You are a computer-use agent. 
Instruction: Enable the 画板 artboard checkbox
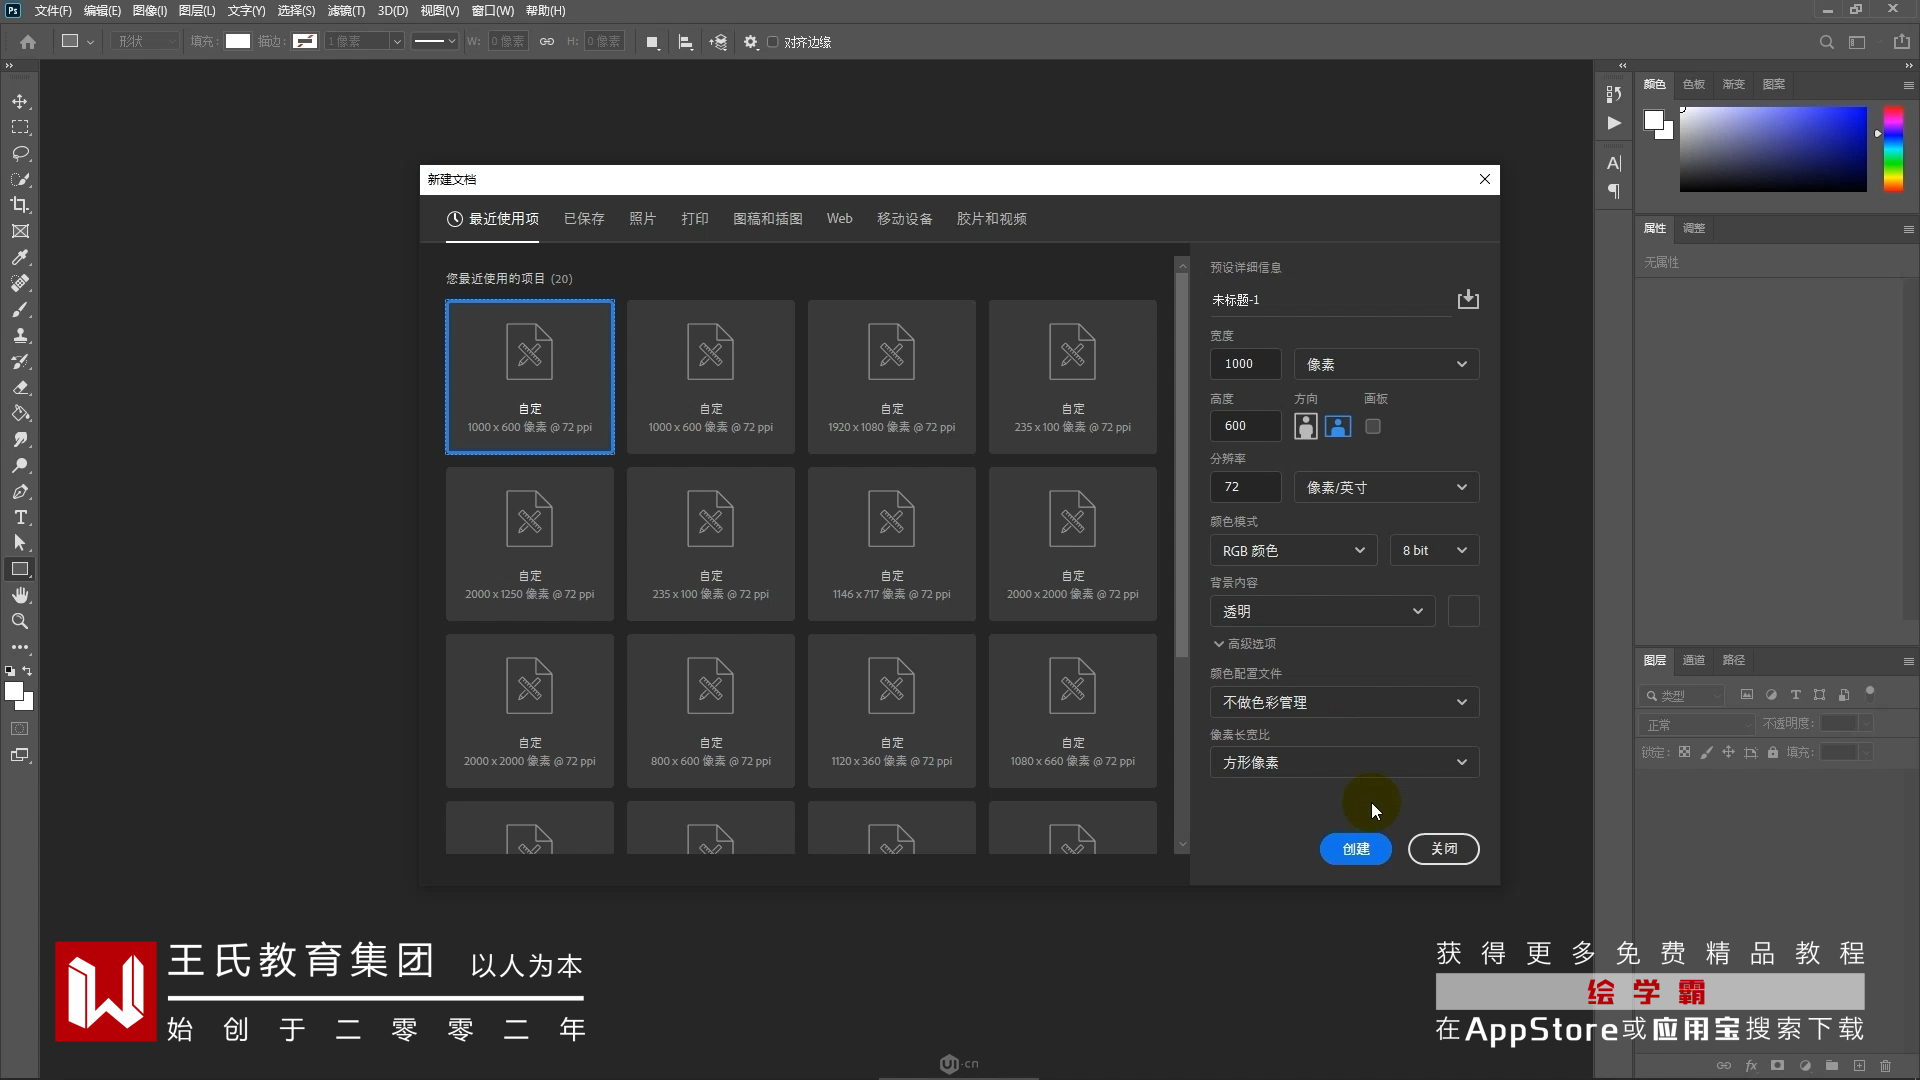tap(1373, 427)
